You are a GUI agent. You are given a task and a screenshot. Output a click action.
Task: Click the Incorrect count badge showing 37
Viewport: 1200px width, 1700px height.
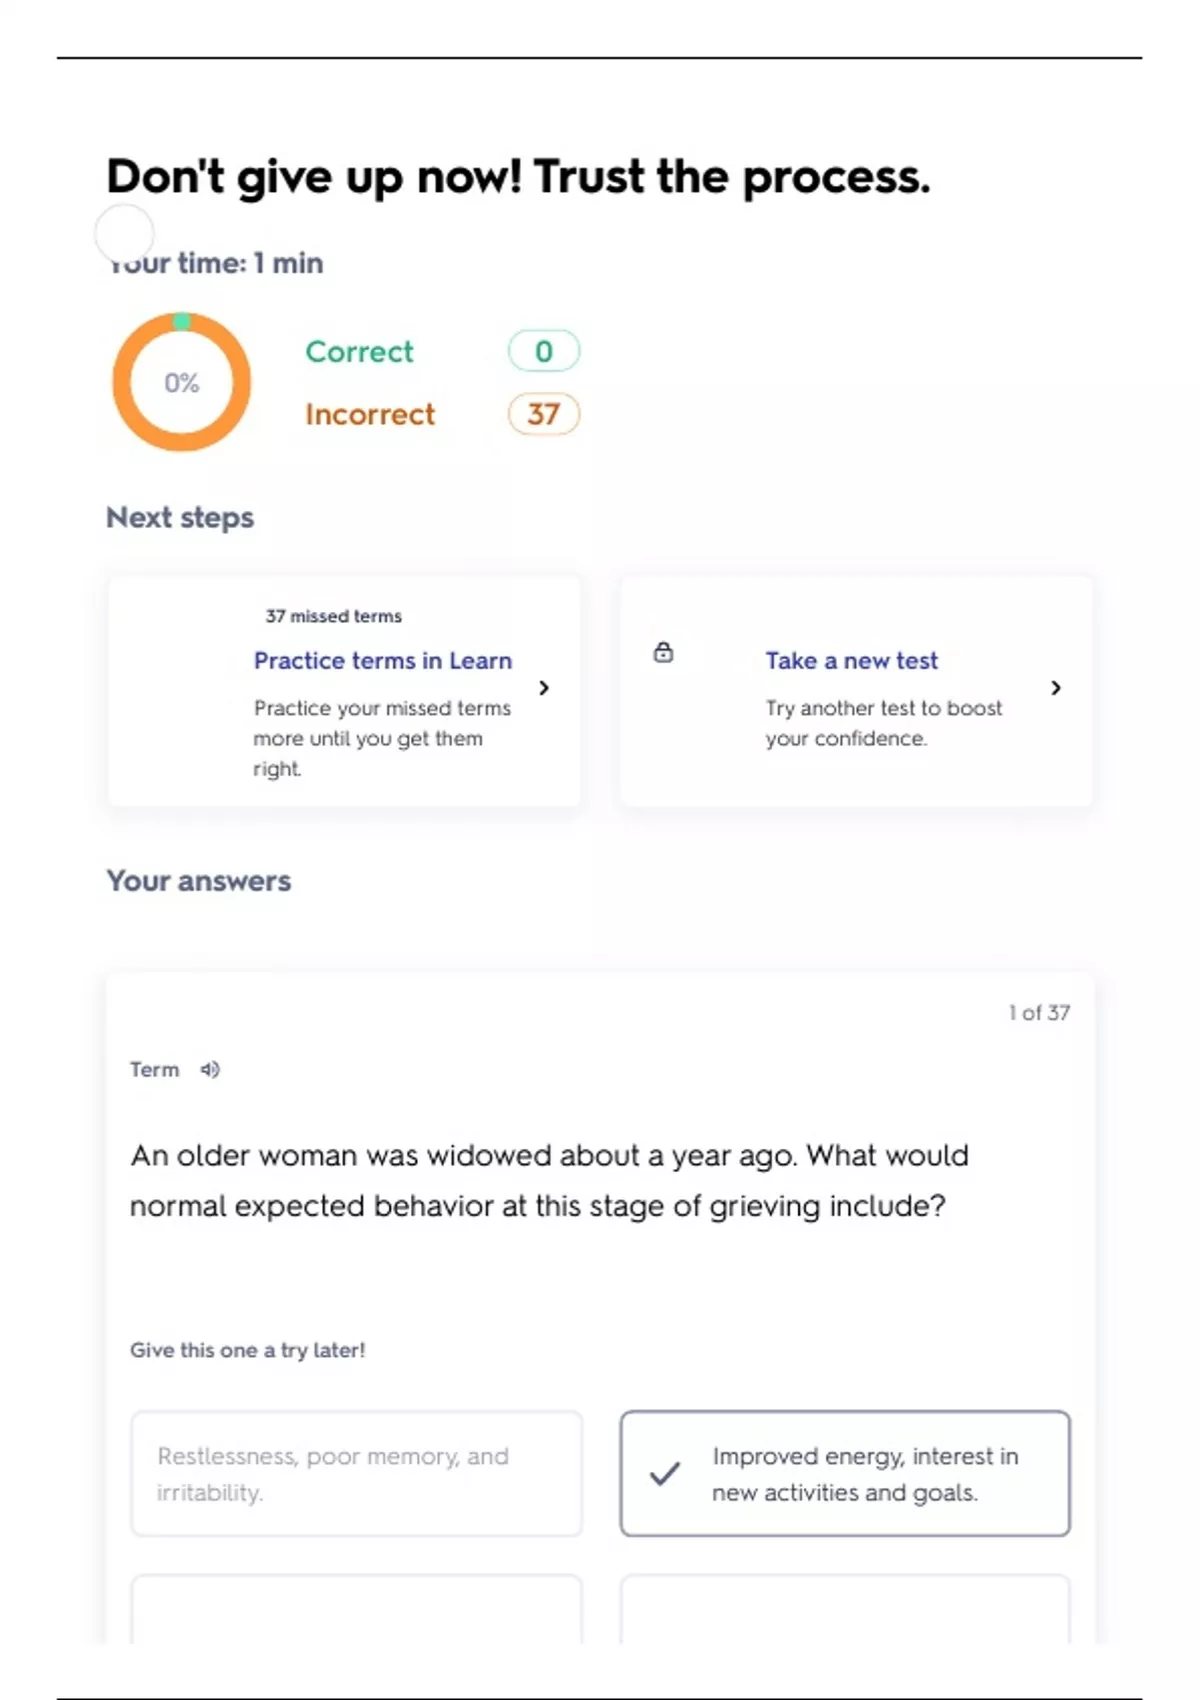coord(543,414)
